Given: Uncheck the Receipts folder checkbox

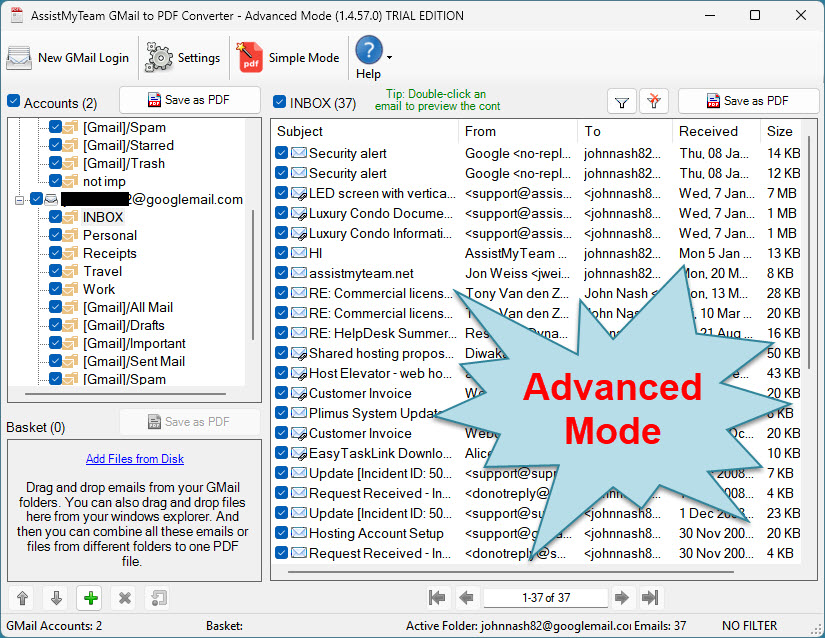Looking at the screenshot, I should [56, 253].
